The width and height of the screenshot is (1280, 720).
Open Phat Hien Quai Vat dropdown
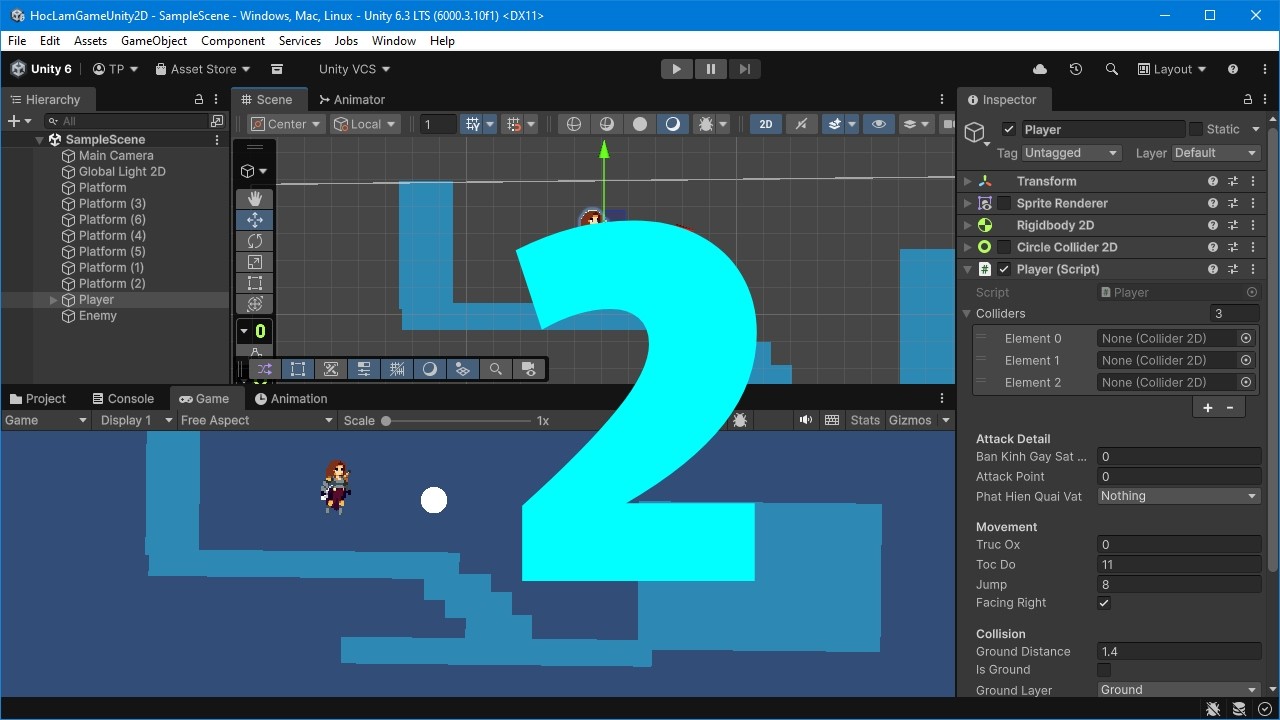click(x=1179, y=496)
